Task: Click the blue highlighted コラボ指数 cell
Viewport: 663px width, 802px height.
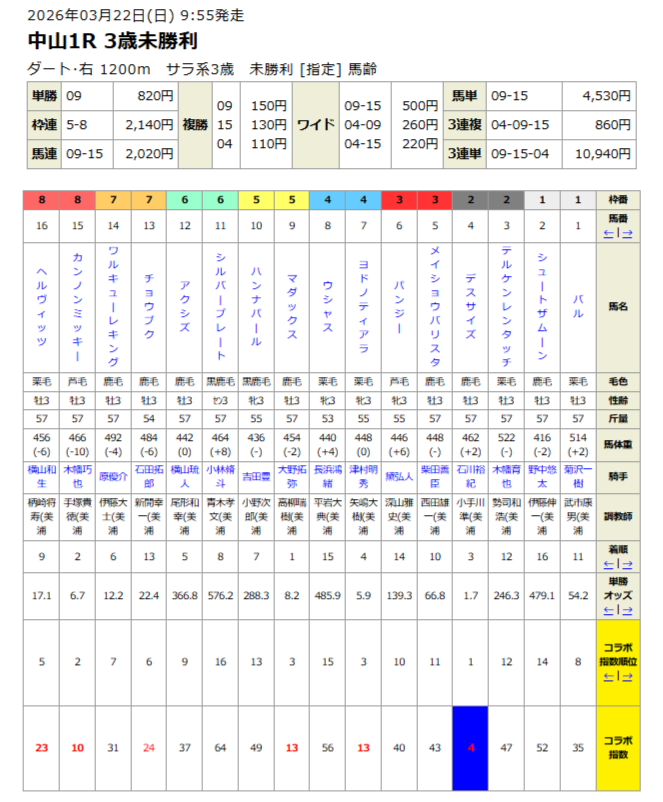Action: 470,747
